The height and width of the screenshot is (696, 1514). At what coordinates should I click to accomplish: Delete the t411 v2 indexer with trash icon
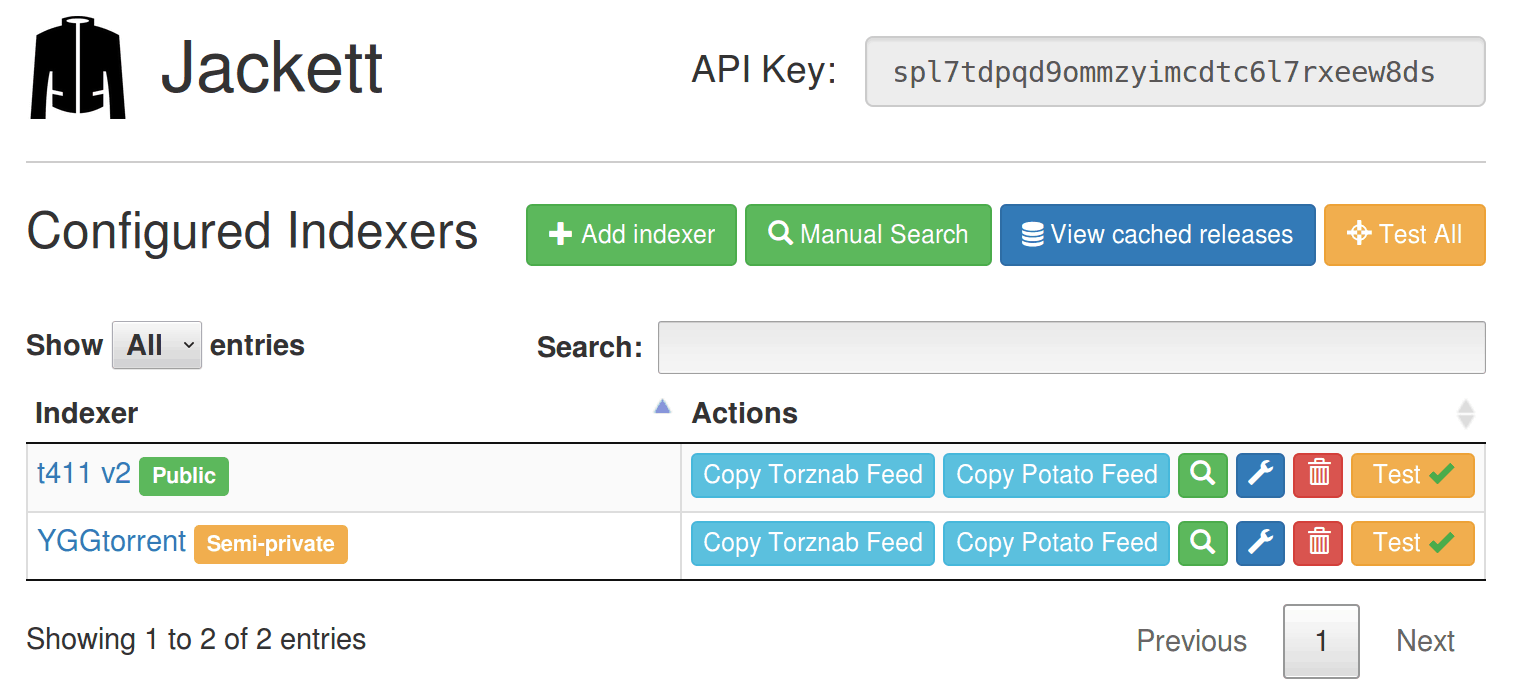click(x=1318, y=475)
